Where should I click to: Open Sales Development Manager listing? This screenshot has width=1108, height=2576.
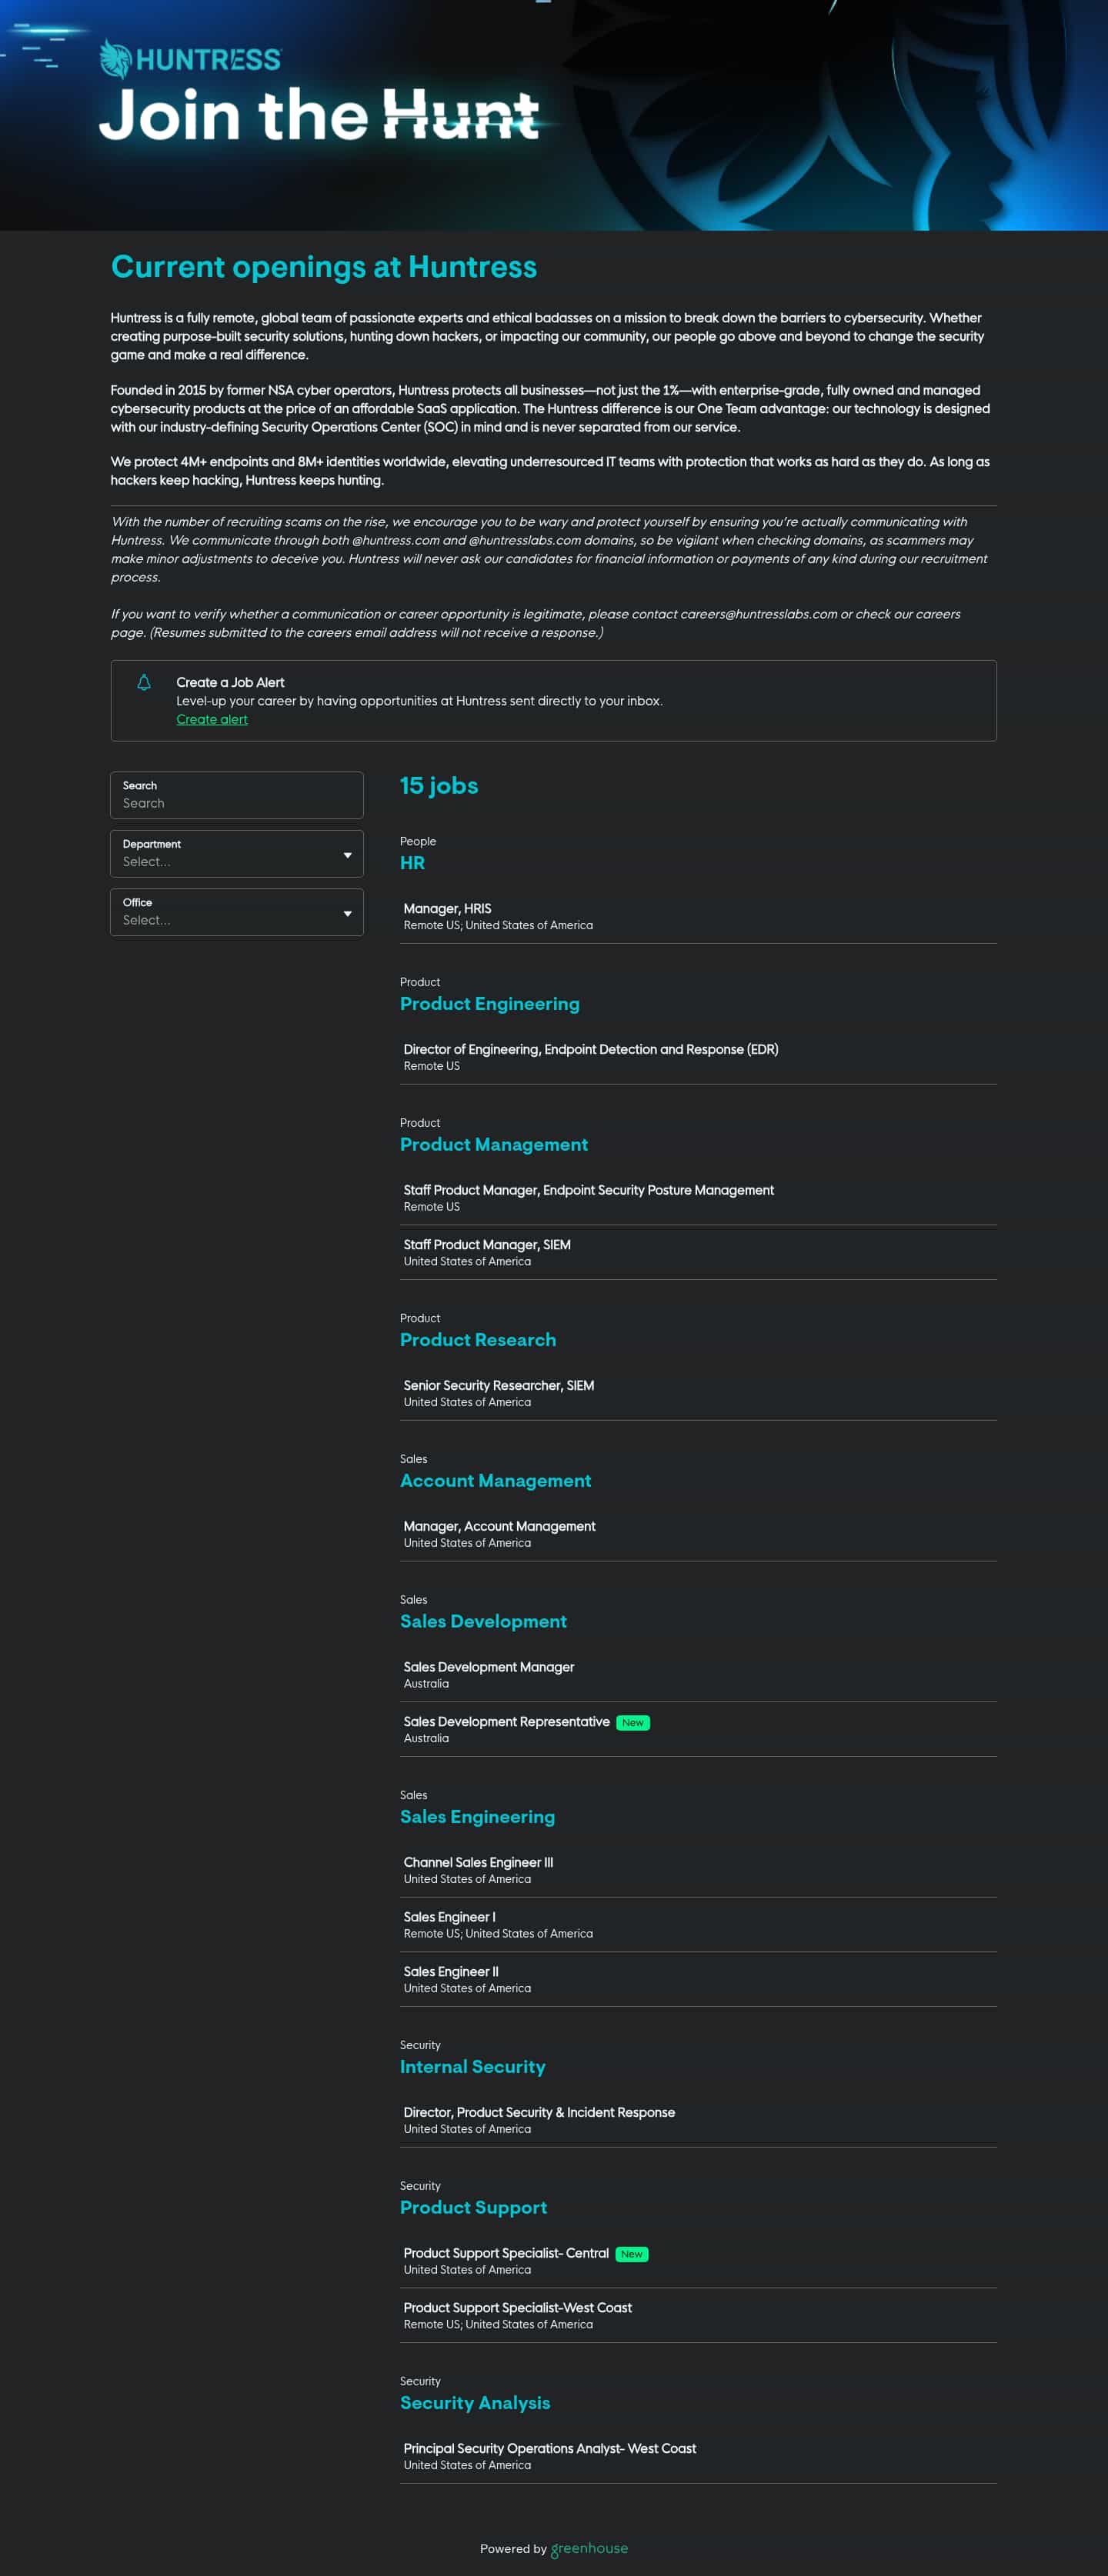698,1675
